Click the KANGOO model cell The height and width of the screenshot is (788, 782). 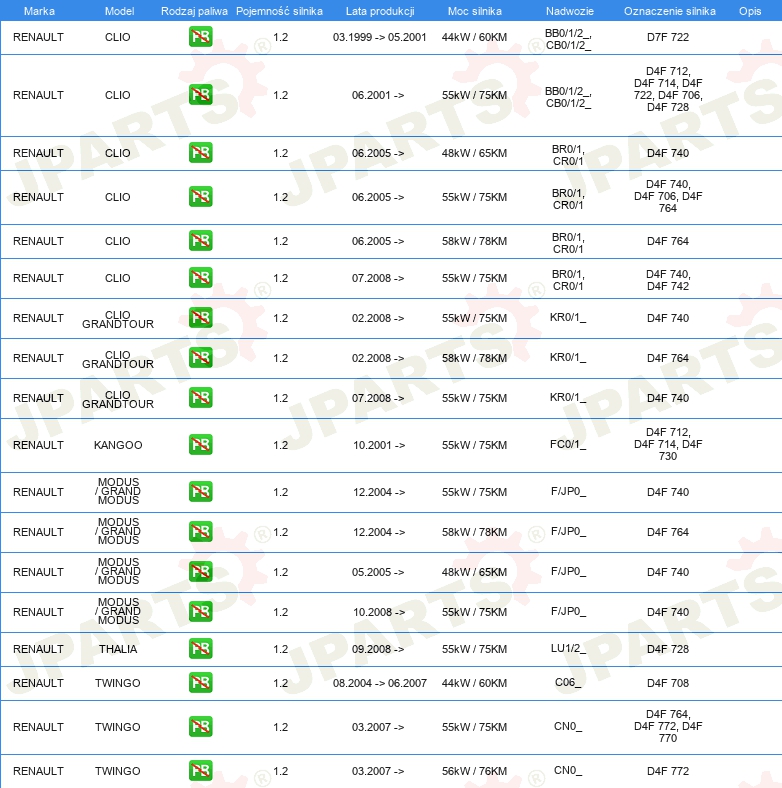pos(118,445)
